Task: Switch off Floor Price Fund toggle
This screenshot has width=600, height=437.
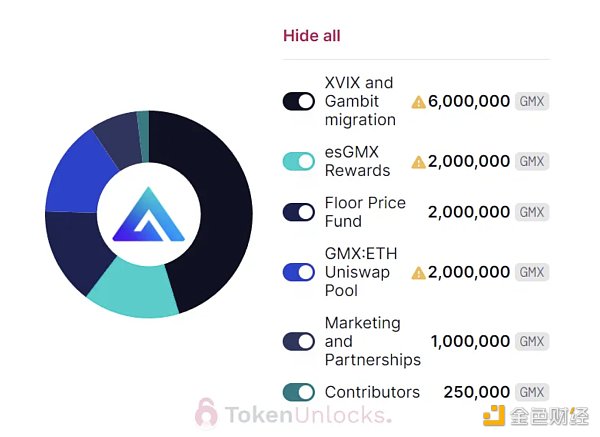Action: (x=299, y=212)
